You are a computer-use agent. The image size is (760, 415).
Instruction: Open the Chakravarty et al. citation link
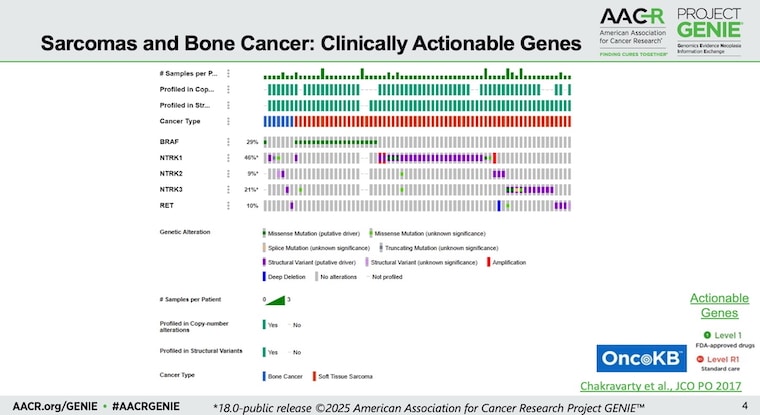tap(659, 385)
